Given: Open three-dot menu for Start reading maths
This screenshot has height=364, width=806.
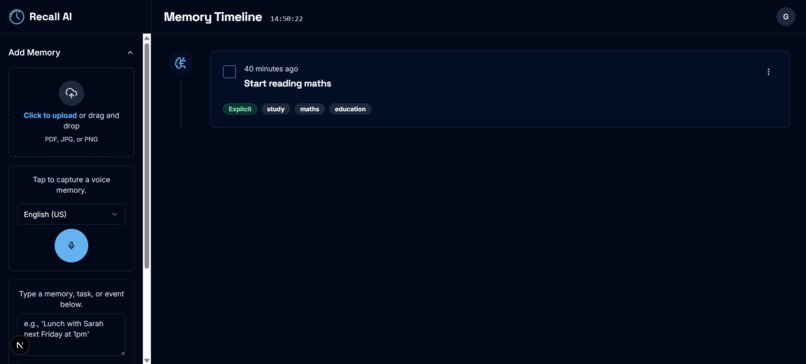Looking at the screenshot, I should pos(768,72).
